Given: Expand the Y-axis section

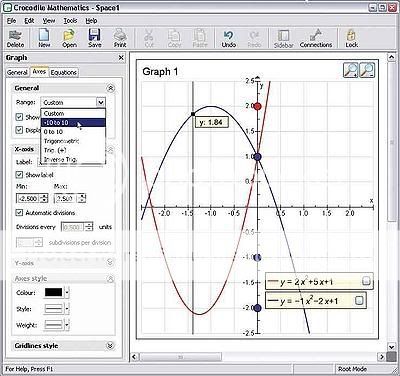Looking at the screenshot, I should pyautogui.click(x=111, y=263).
